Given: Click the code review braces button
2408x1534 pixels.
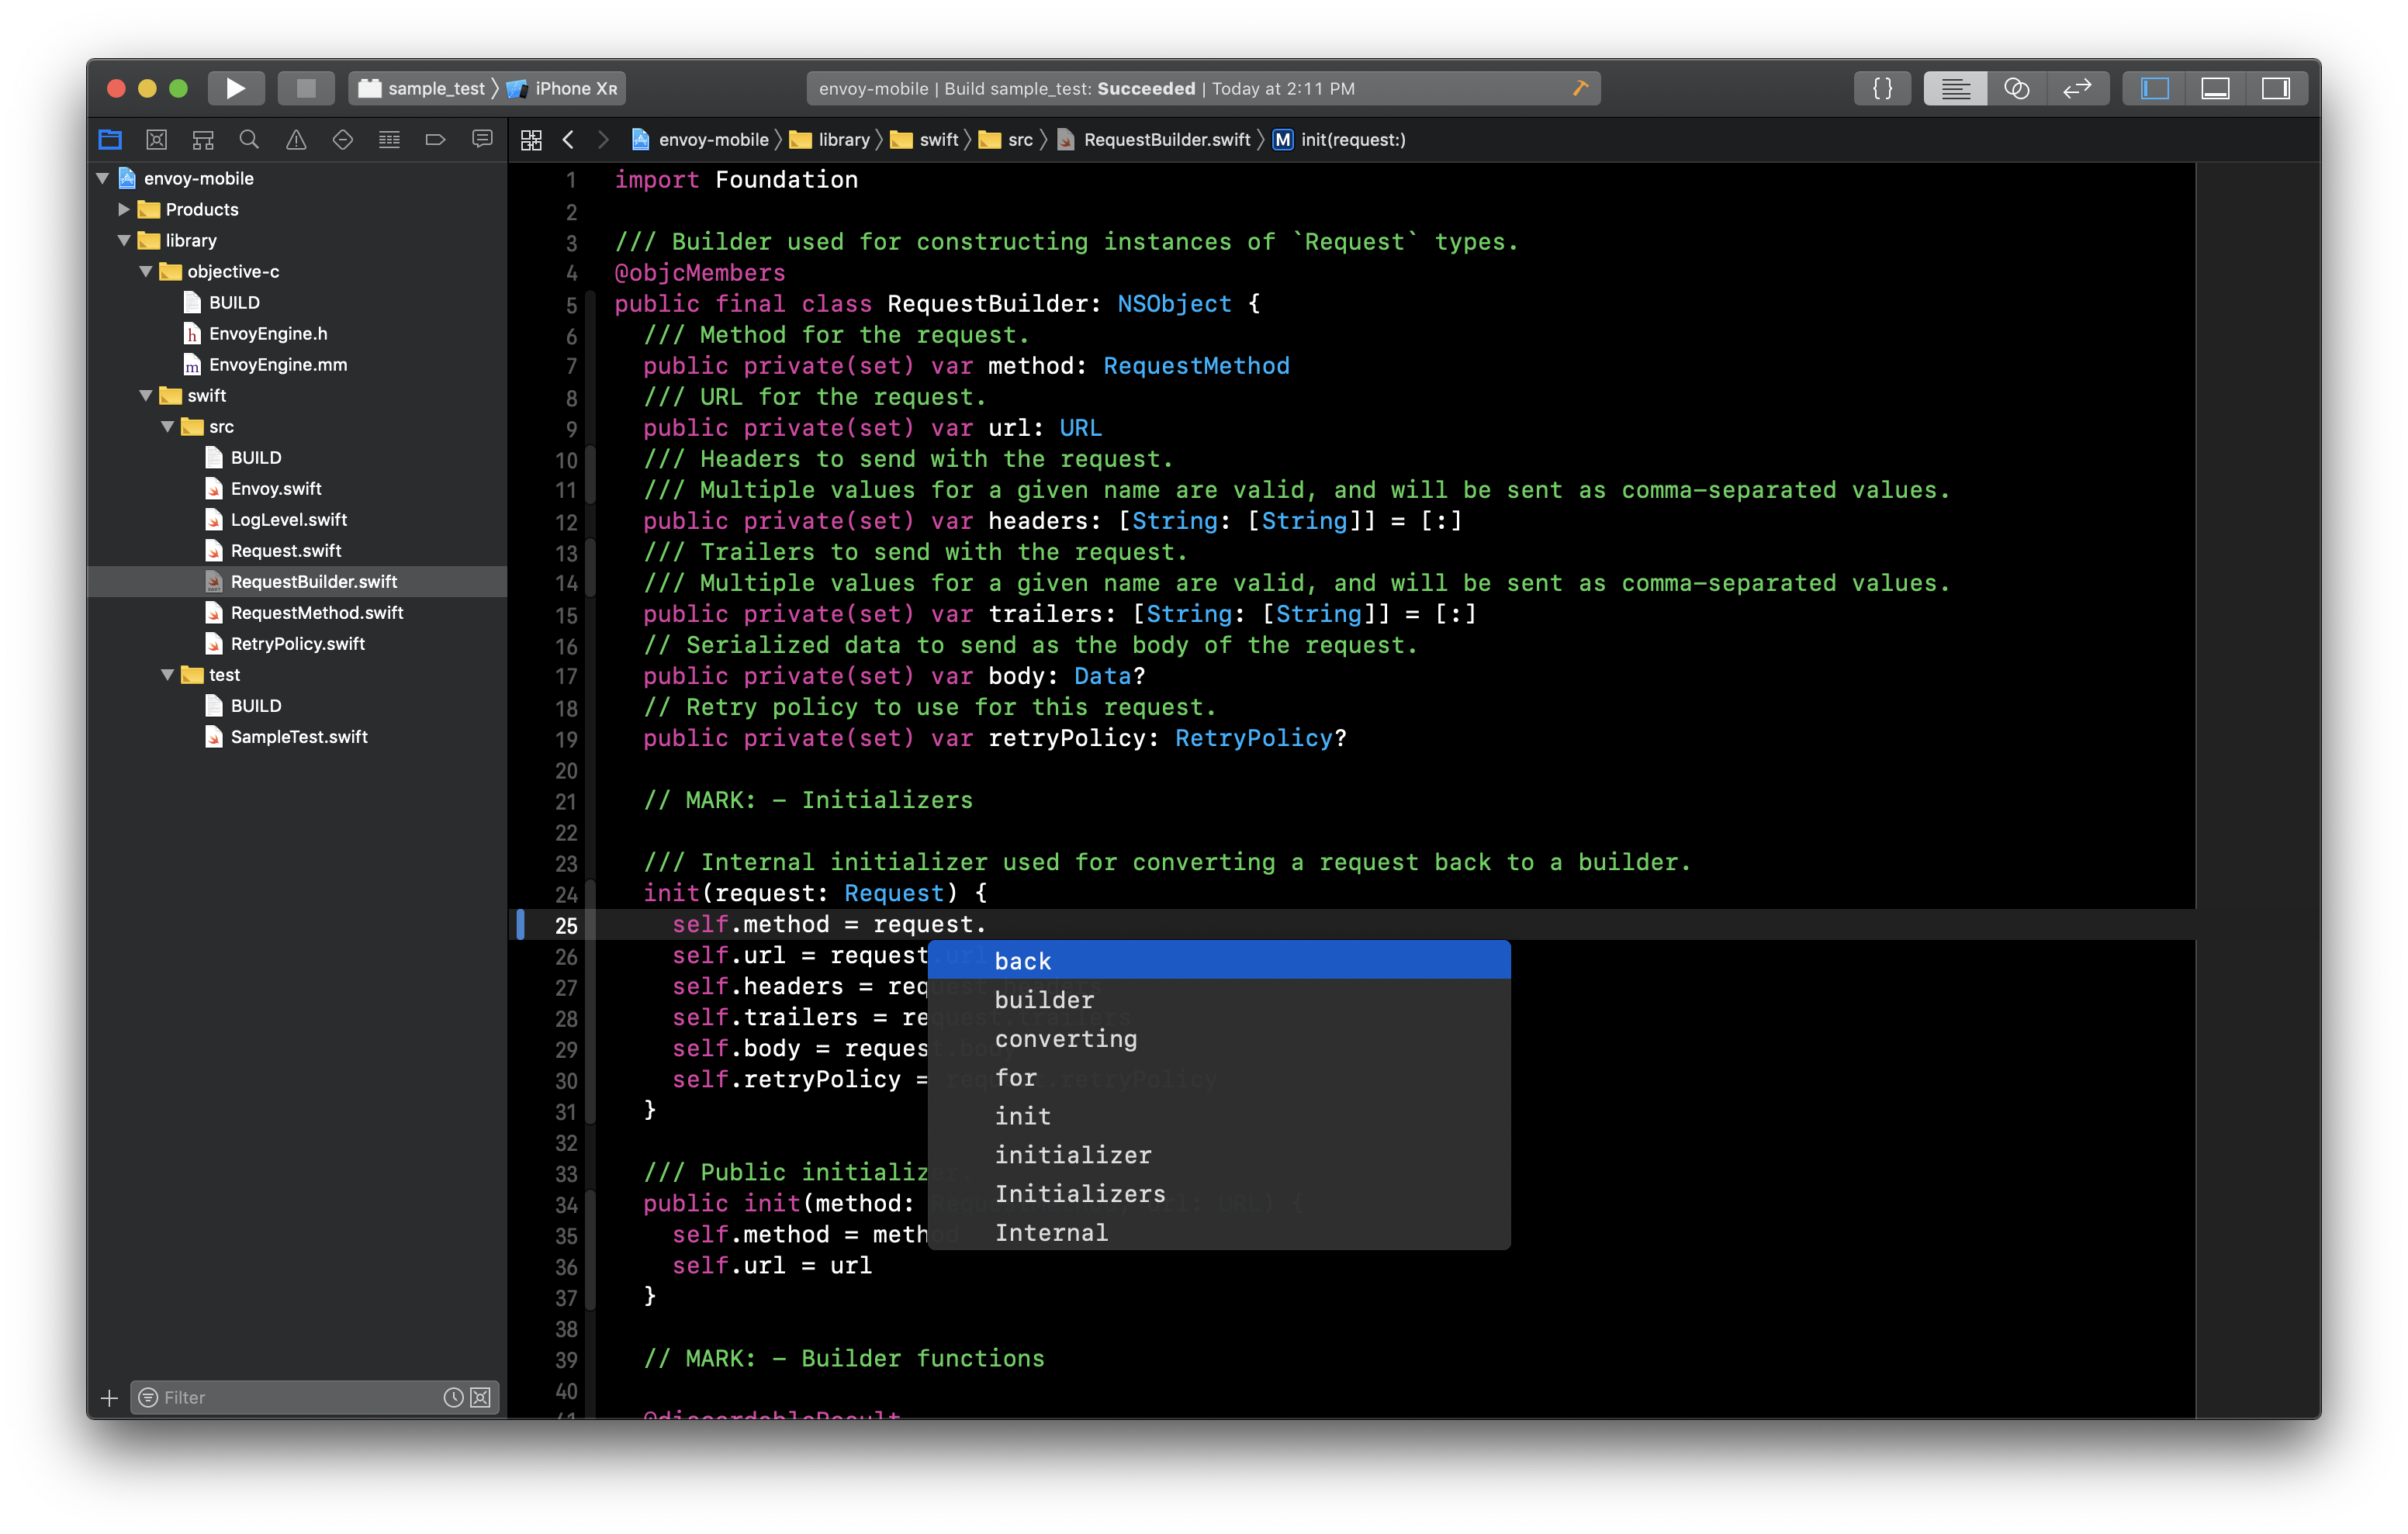Looking at the screenshot, I should 1882,88.
